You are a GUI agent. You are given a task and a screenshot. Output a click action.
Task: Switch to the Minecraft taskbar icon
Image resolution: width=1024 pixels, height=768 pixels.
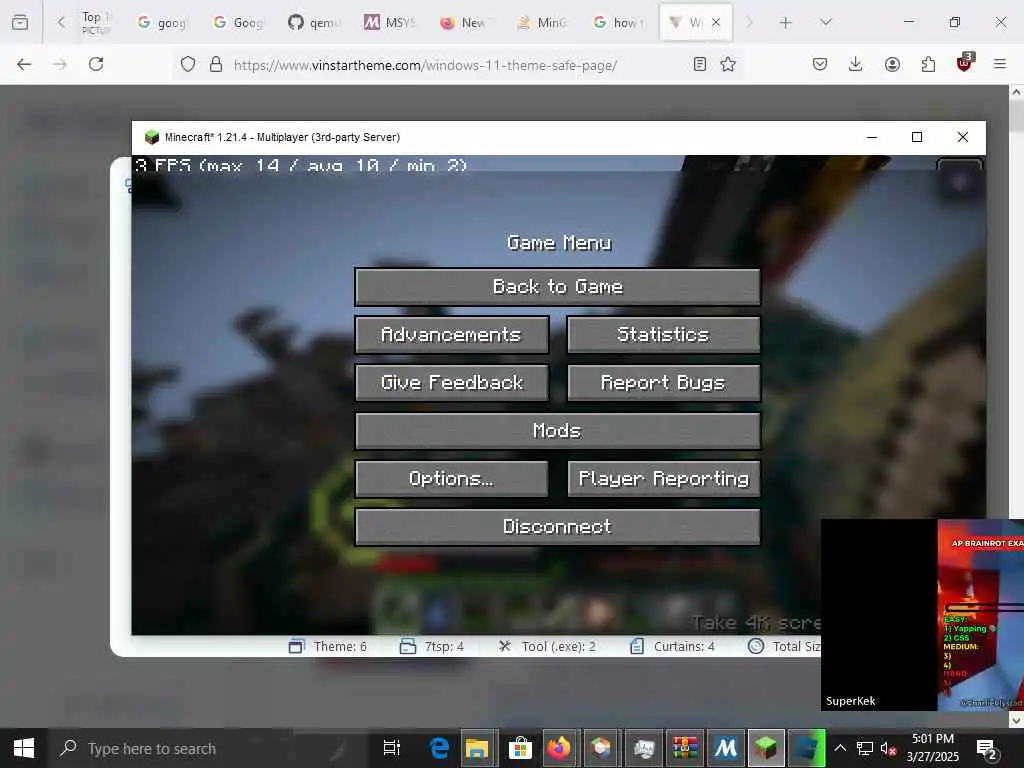765,748
